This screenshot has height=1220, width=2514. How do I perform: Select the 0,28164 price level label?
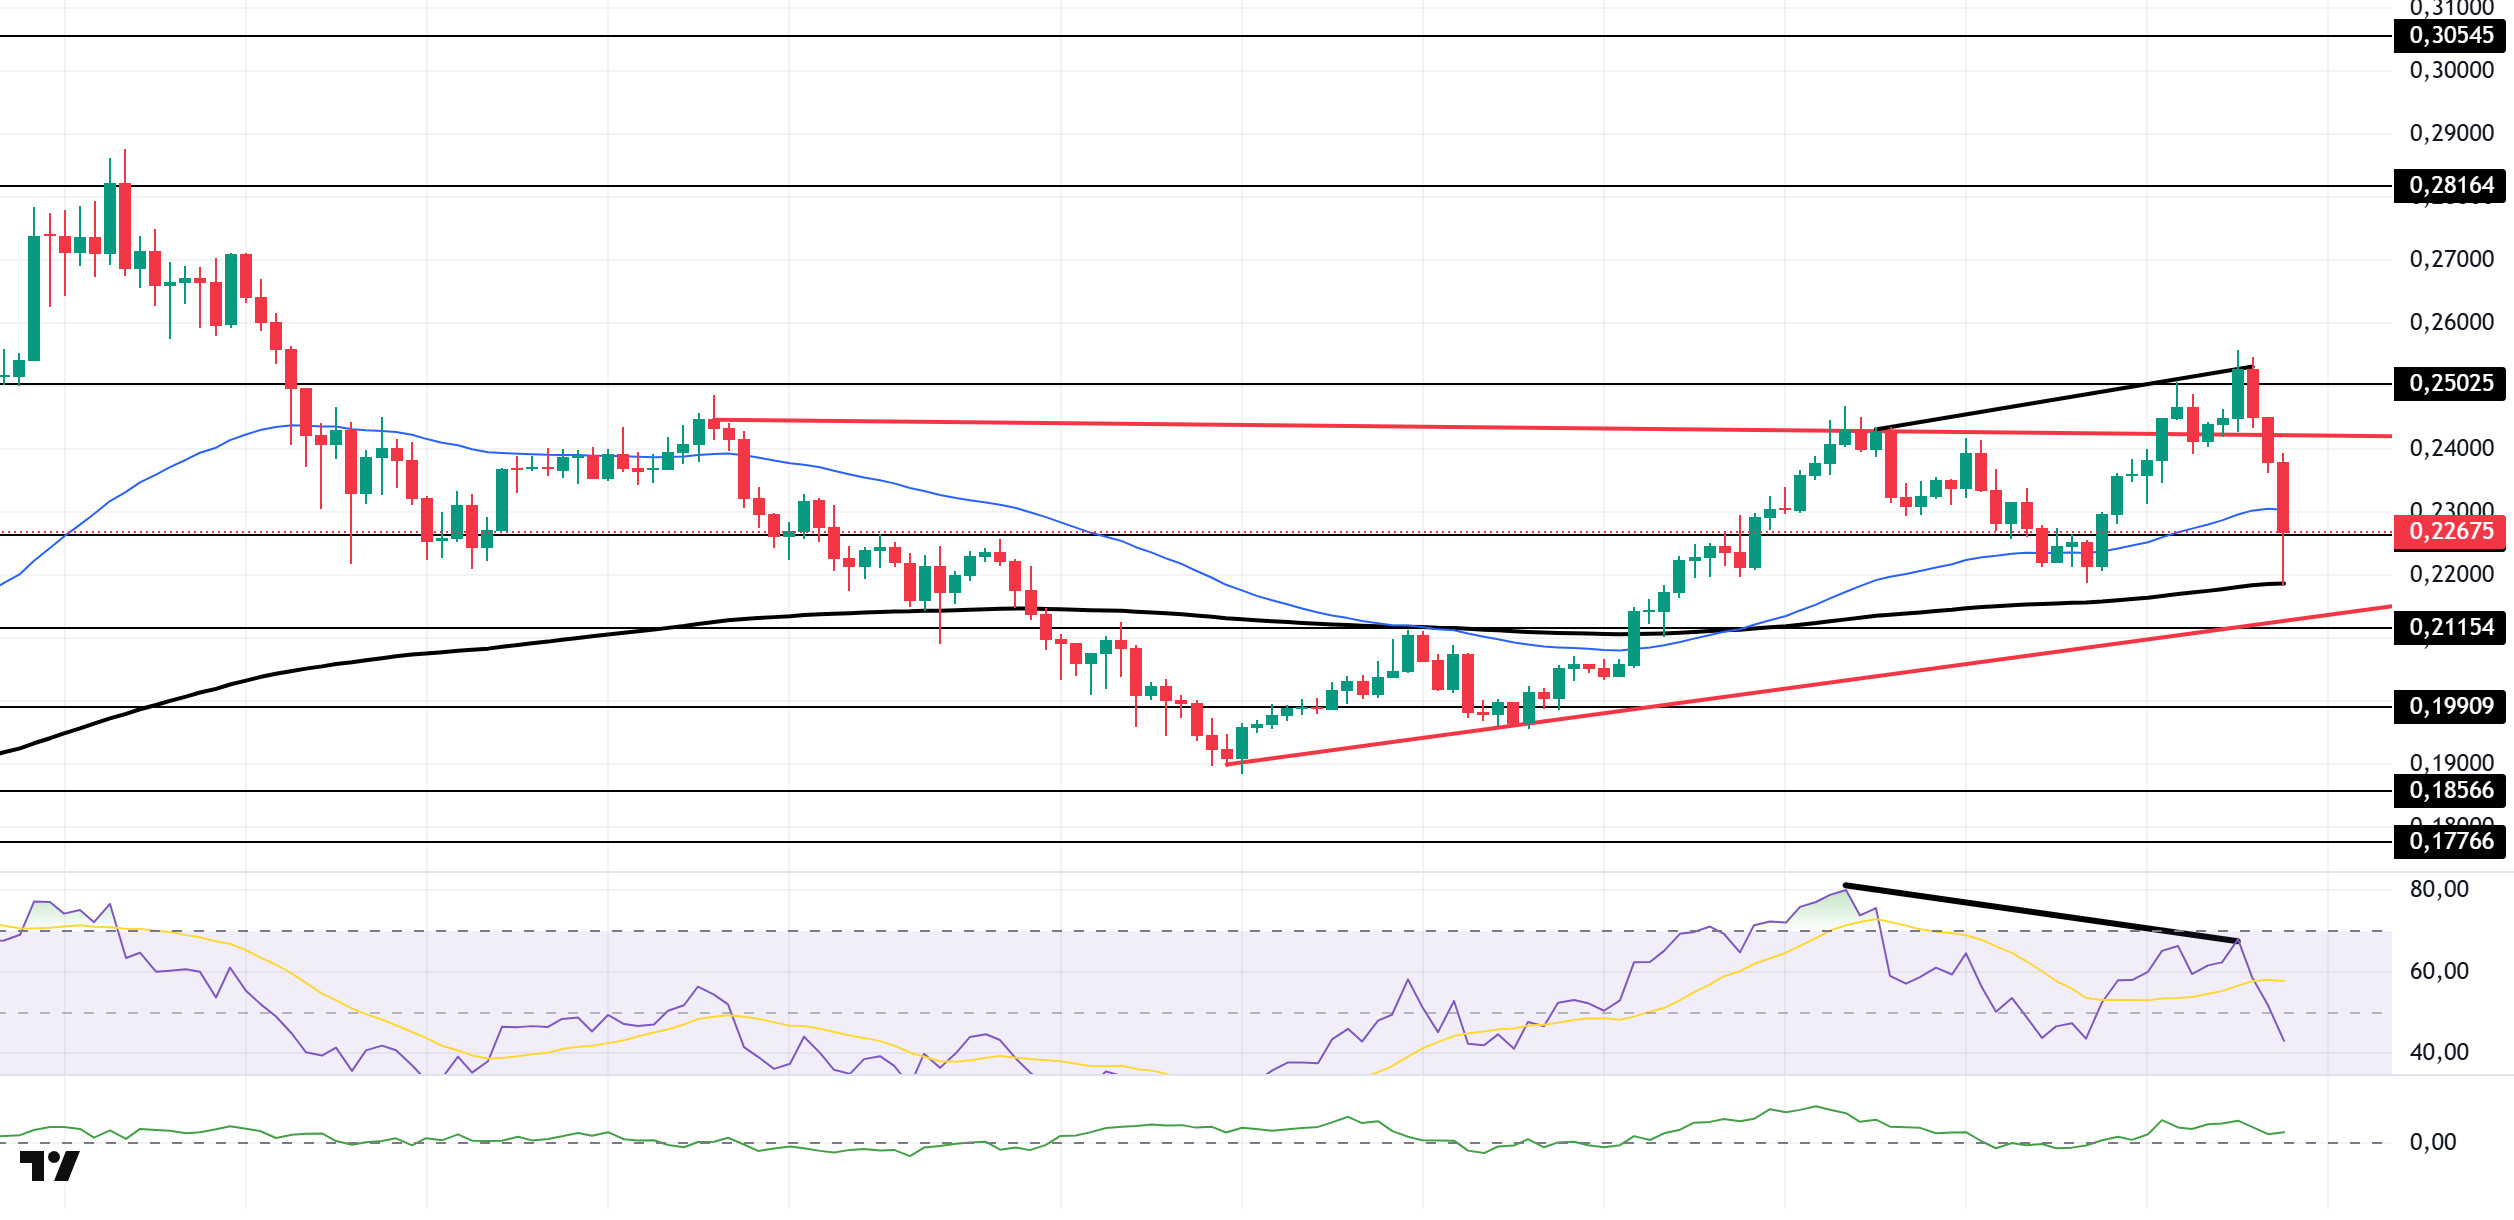click(x=2451, y=186)
